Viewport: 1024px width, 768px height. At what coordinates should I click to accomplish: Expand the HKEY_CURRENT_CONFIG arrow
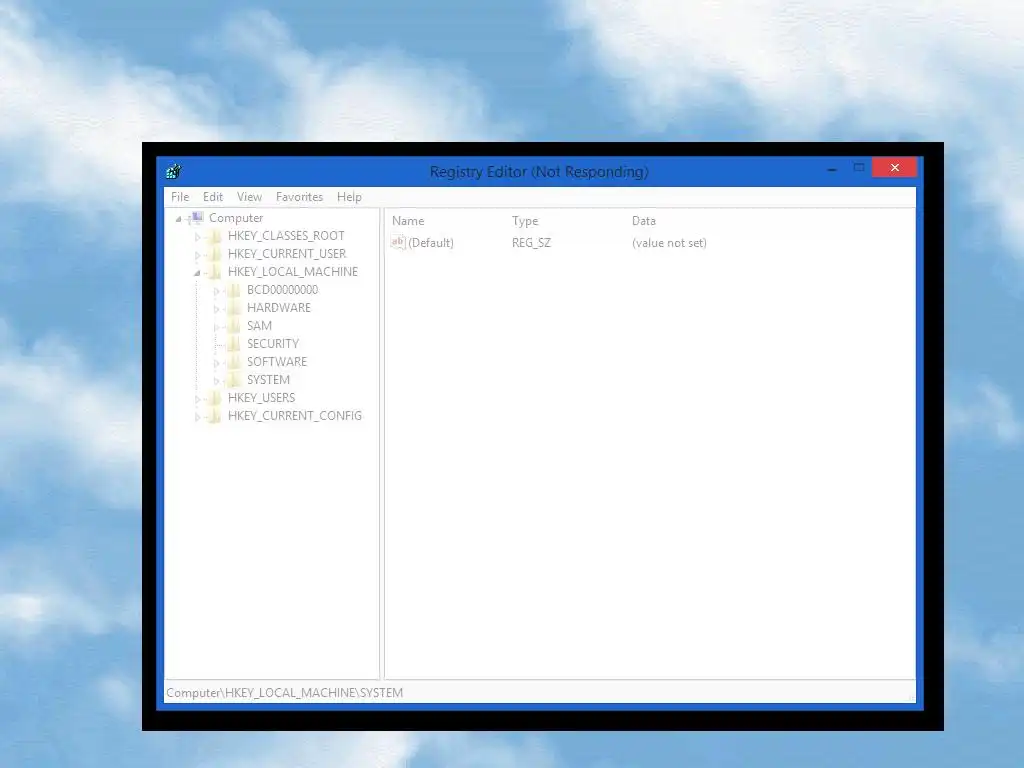(x=197, y=417)
